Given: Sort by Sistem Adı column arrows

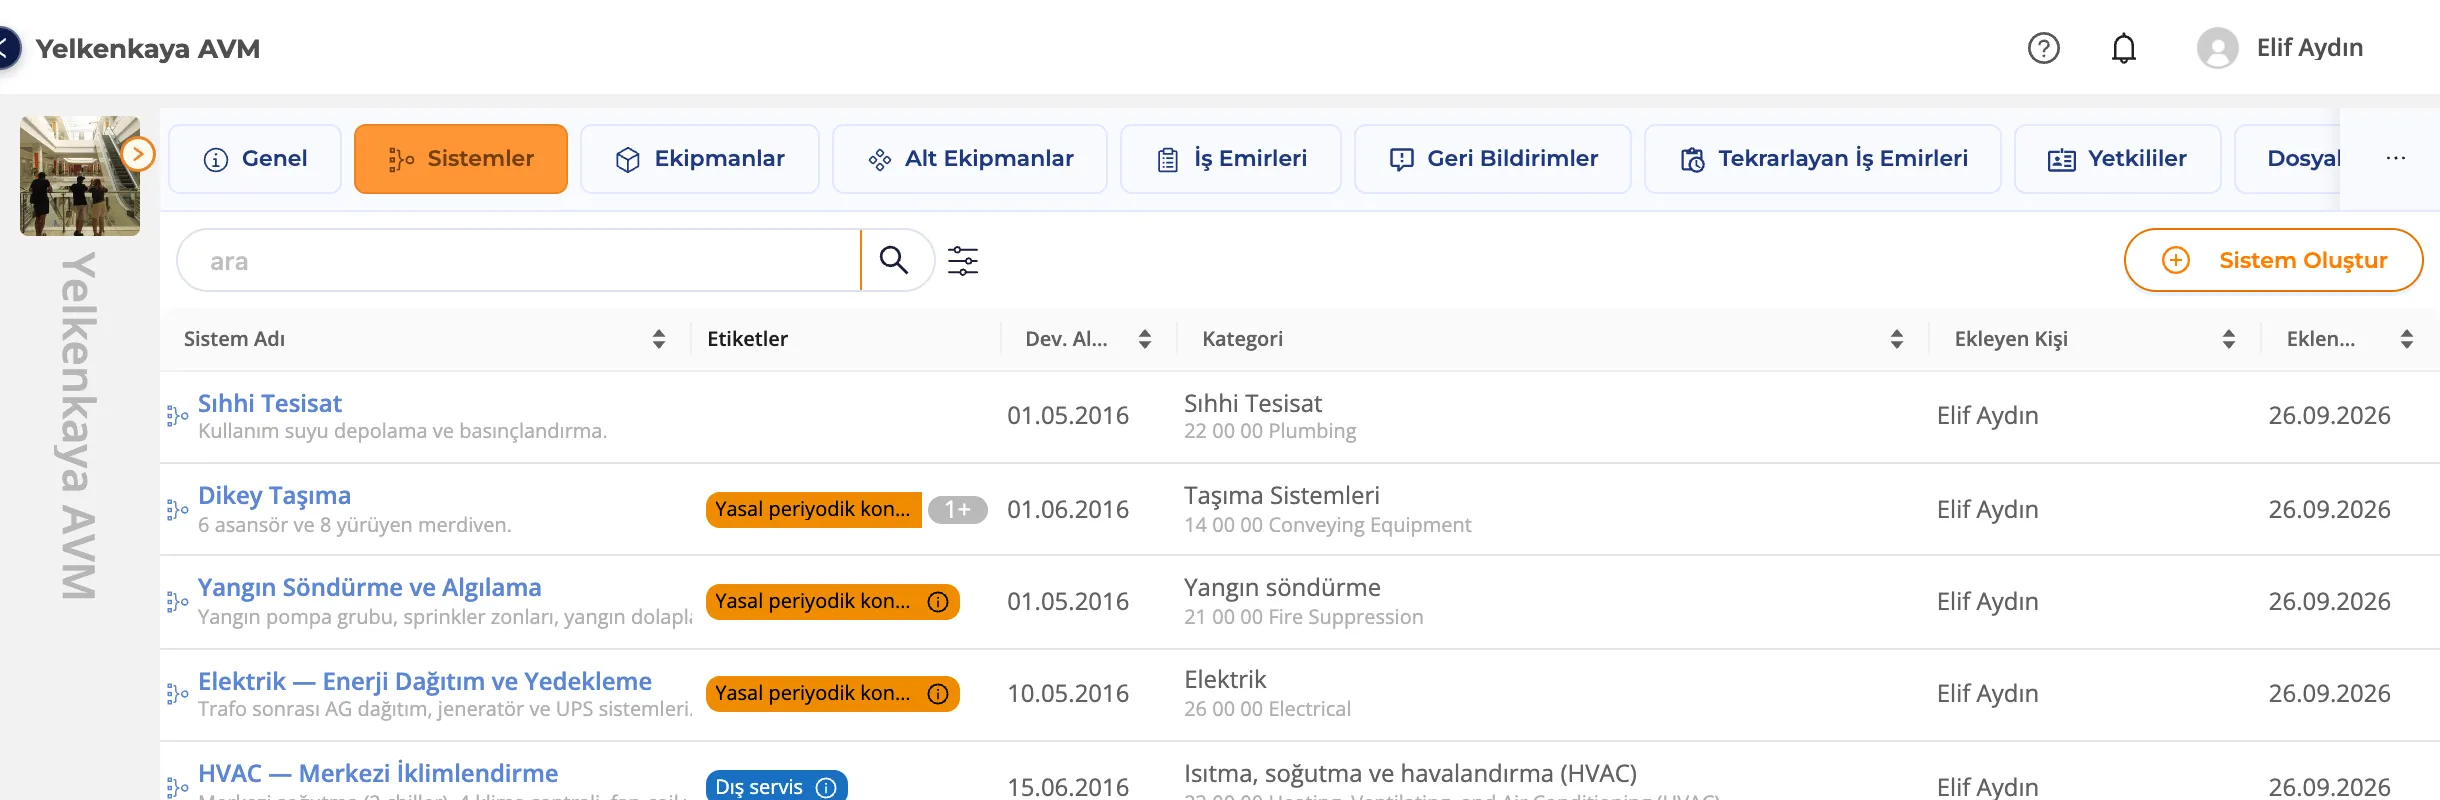Looking at the screenshot, I should point(659,339).
